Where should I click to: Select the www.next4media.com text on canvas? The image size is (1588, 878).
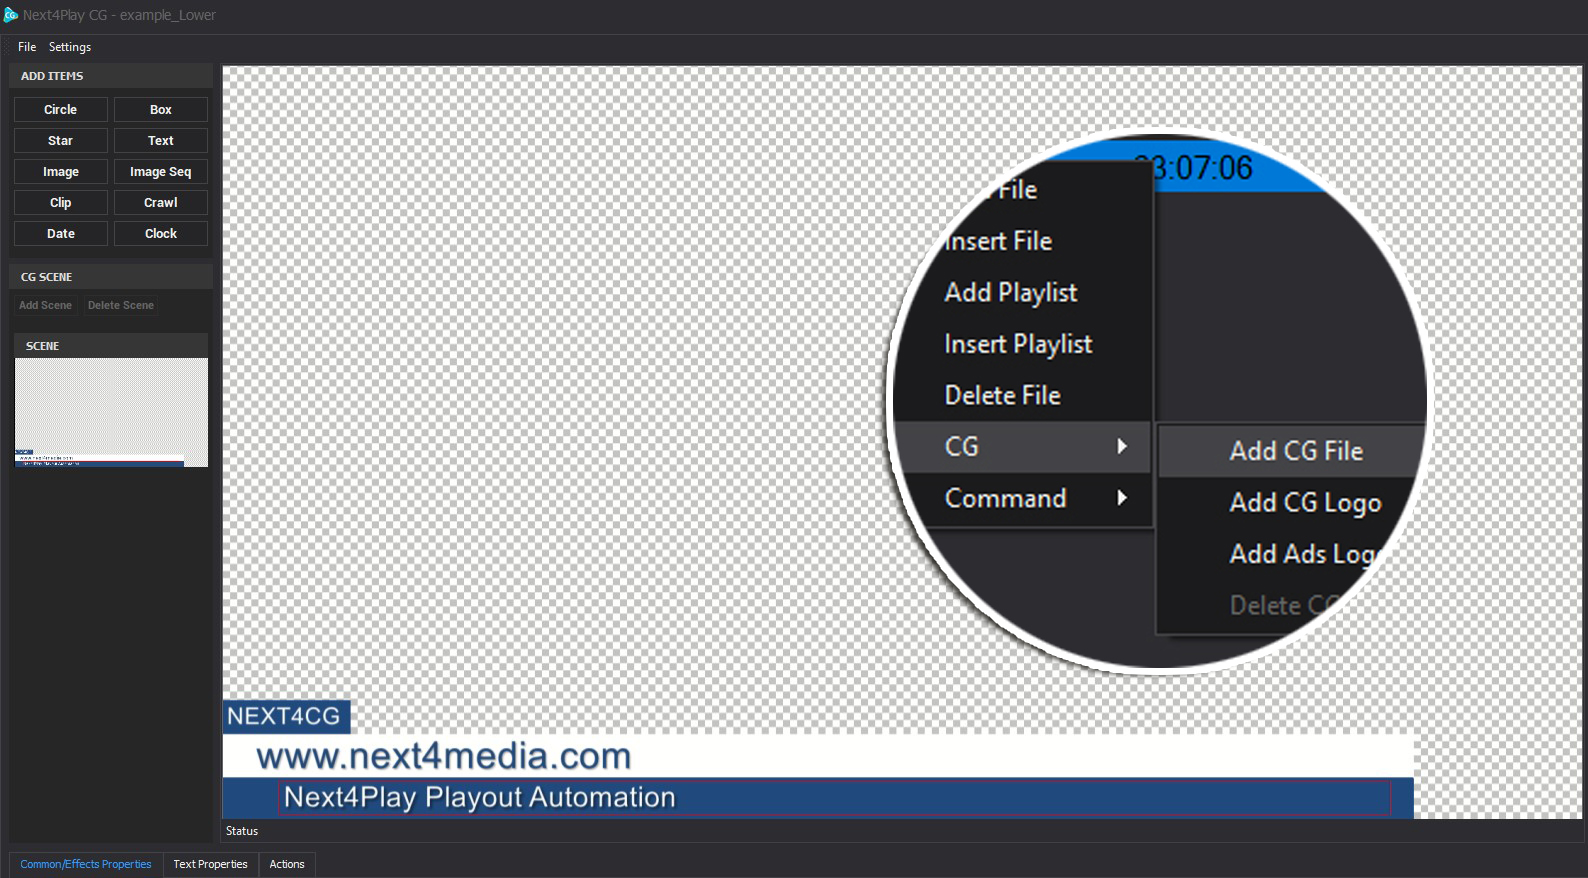(x=444, y=756)
